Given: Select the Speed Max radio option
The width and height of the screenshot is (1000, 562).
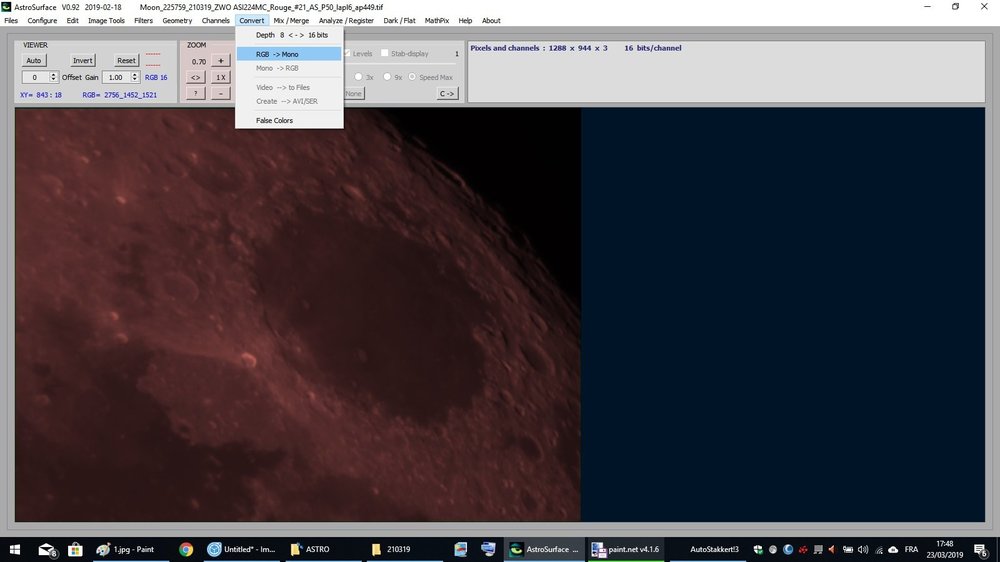Looking at the screenshot, I should tap(412, 77).
